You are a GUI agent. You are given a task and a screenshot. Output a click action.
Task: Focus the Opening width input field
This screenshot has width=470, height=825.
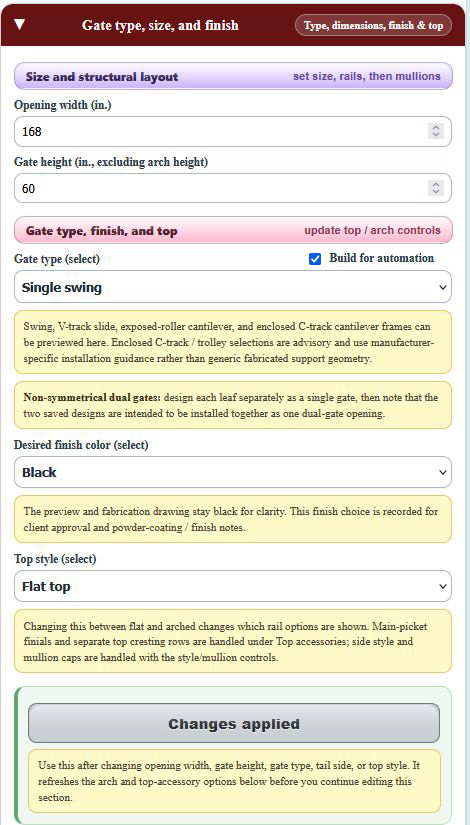[x=233, y=132]
